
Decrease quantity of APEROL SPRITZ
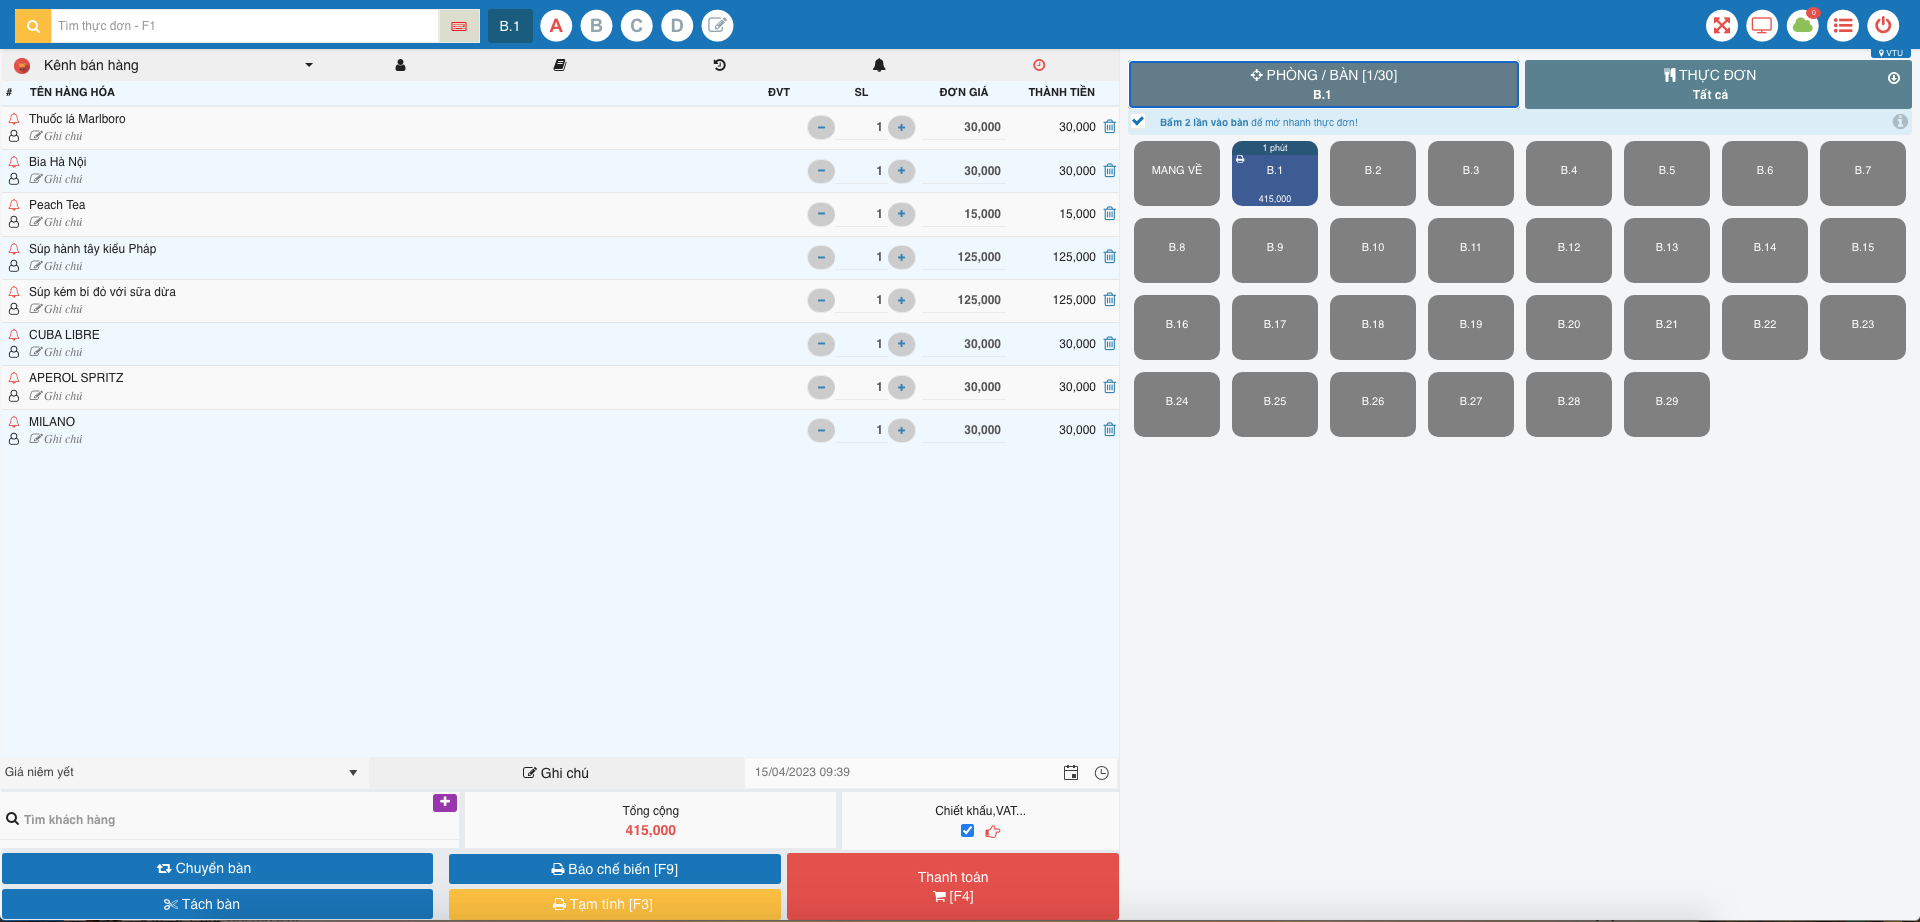(821, 387)
